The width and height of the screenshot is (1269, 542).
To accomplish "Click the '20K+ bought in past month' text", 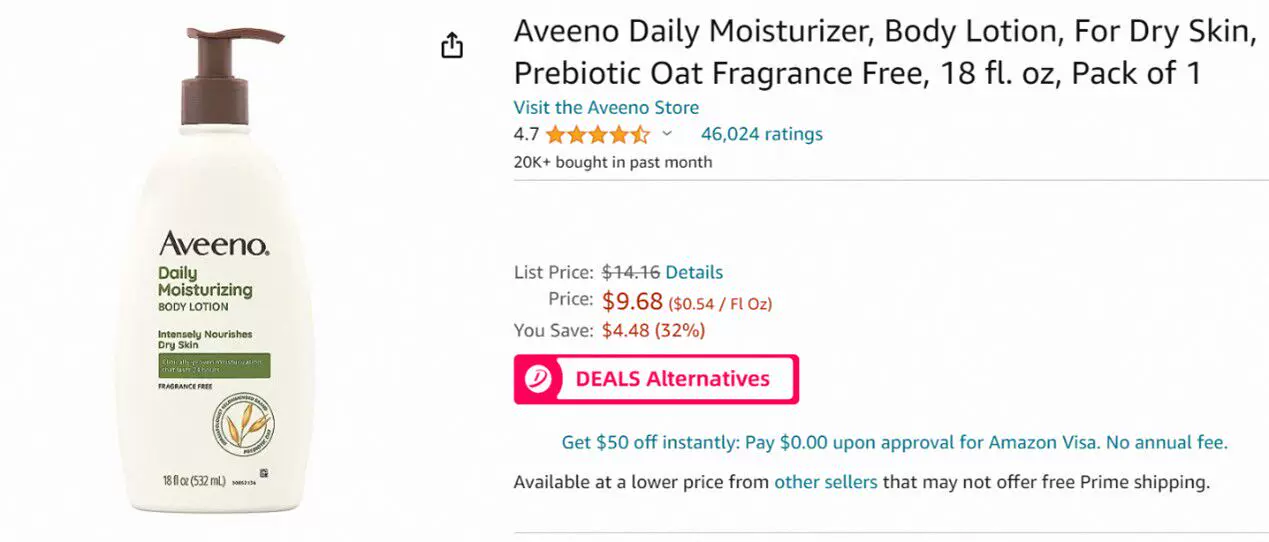I will [613, 162].
